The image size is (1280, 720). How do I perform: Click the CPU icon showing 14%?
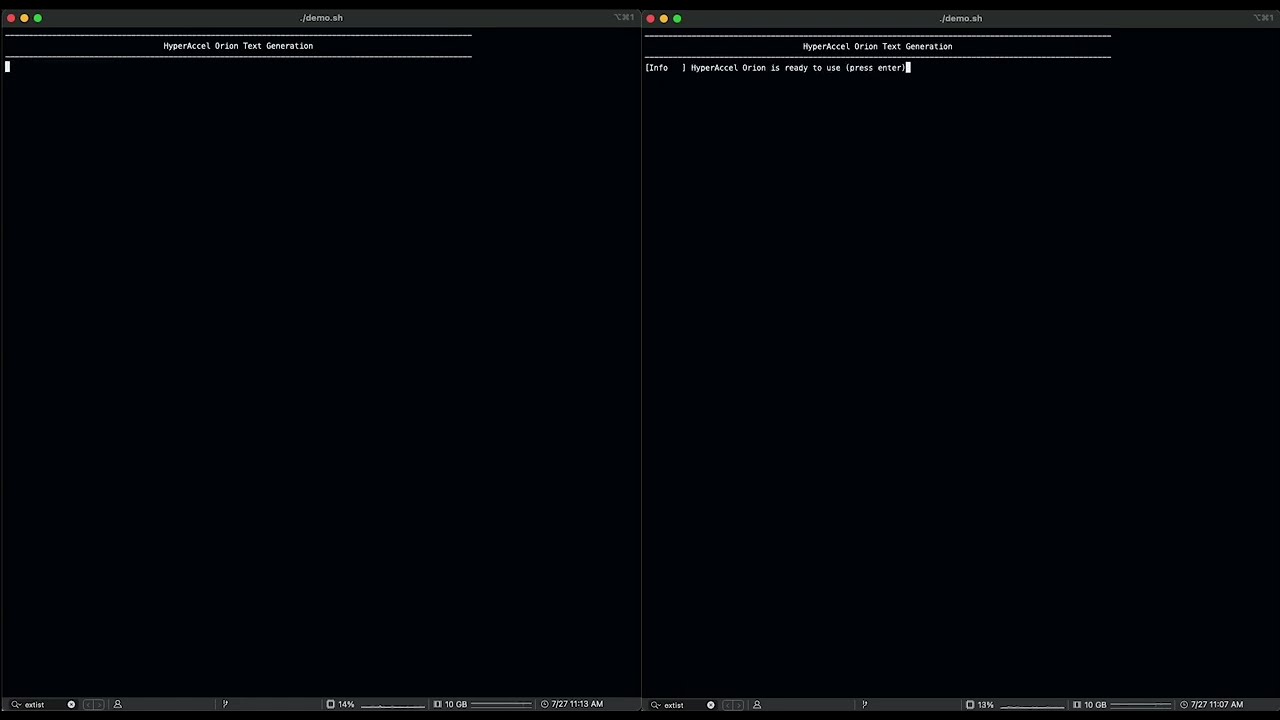(330, 704)
